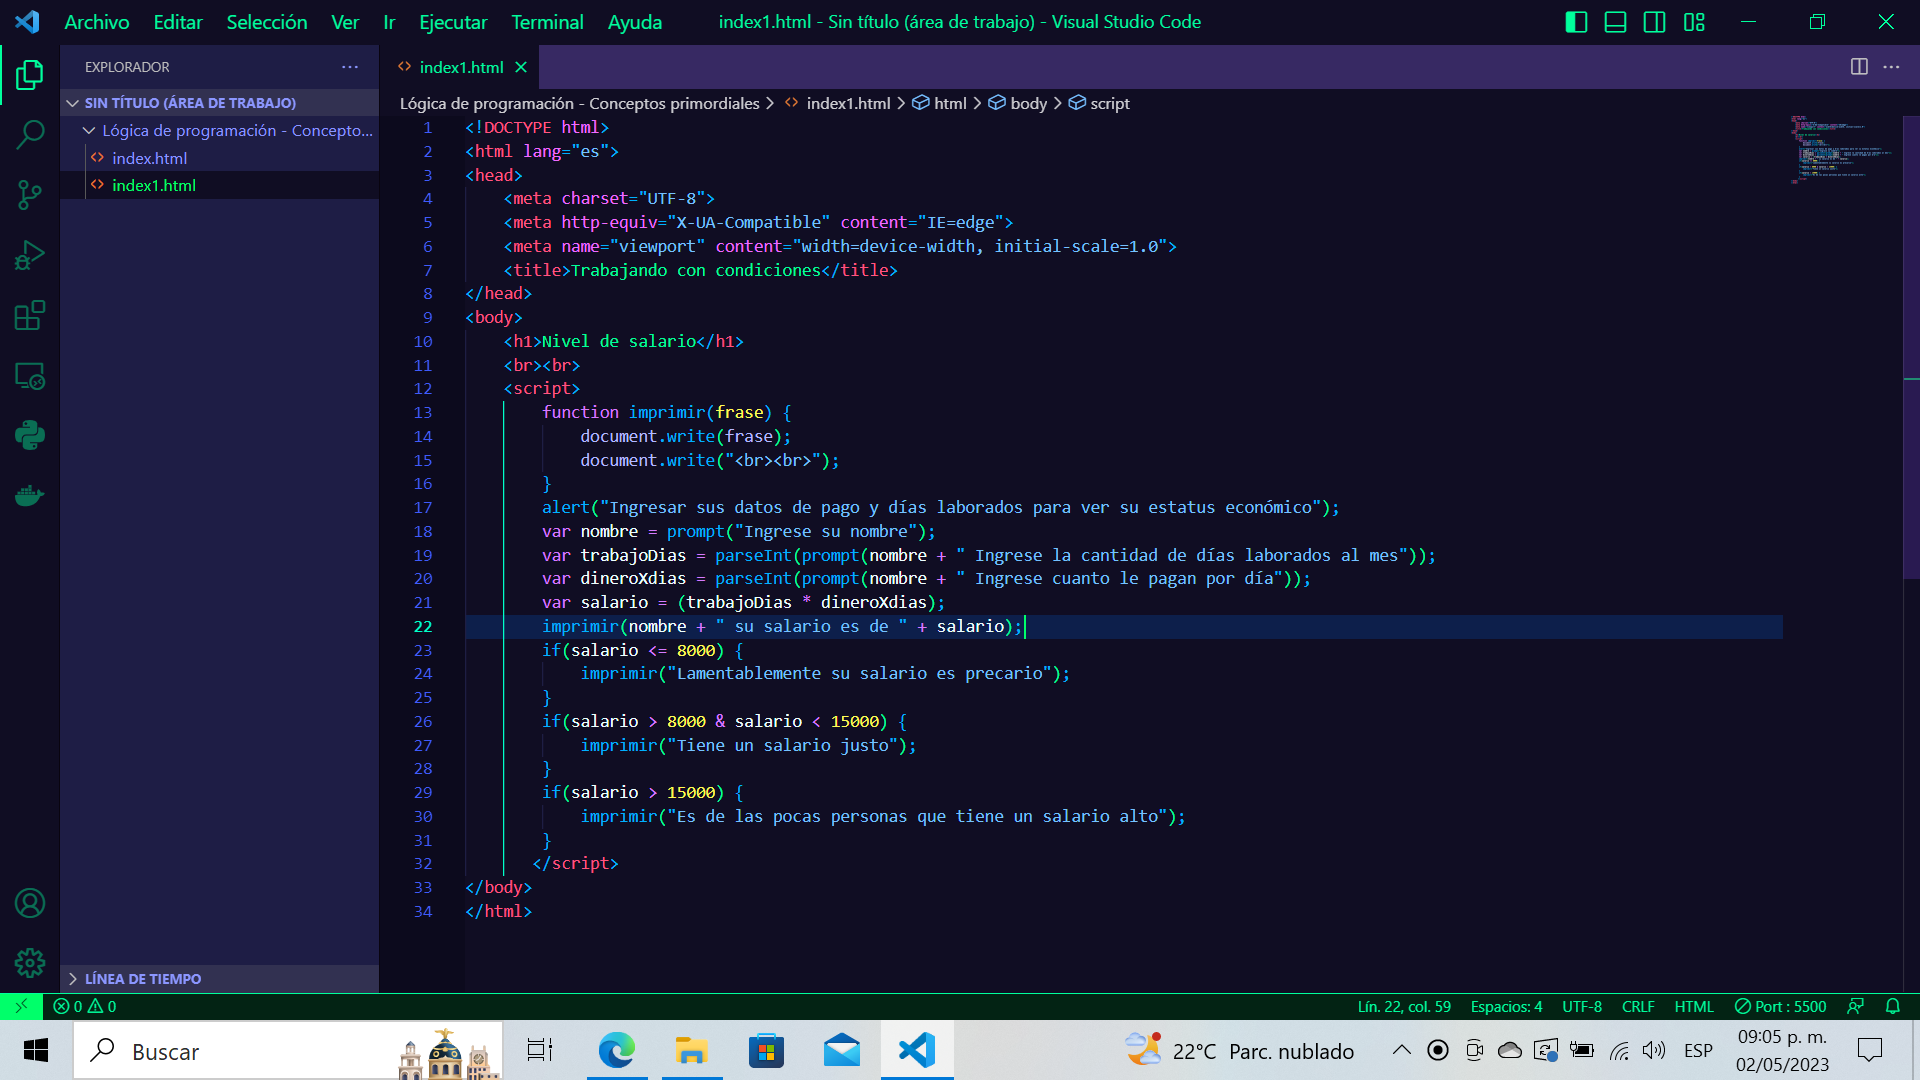
Task: Open the Search view icon
Action: (30, 134)
